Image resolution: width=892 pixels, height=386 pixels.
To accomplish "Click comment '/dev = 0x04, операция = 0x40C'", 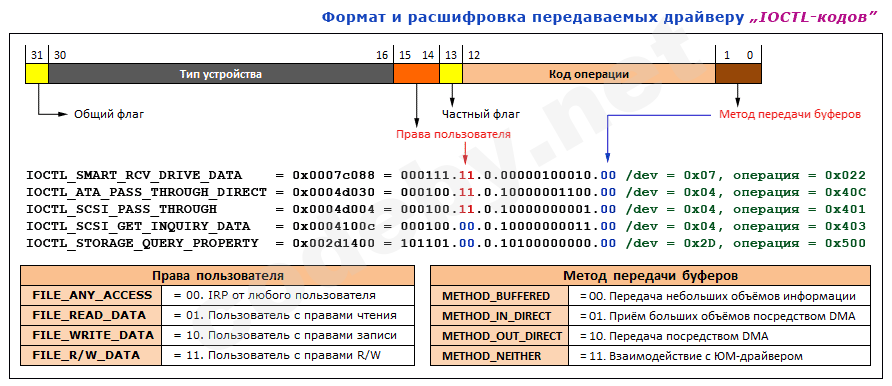I will point(746,192).
